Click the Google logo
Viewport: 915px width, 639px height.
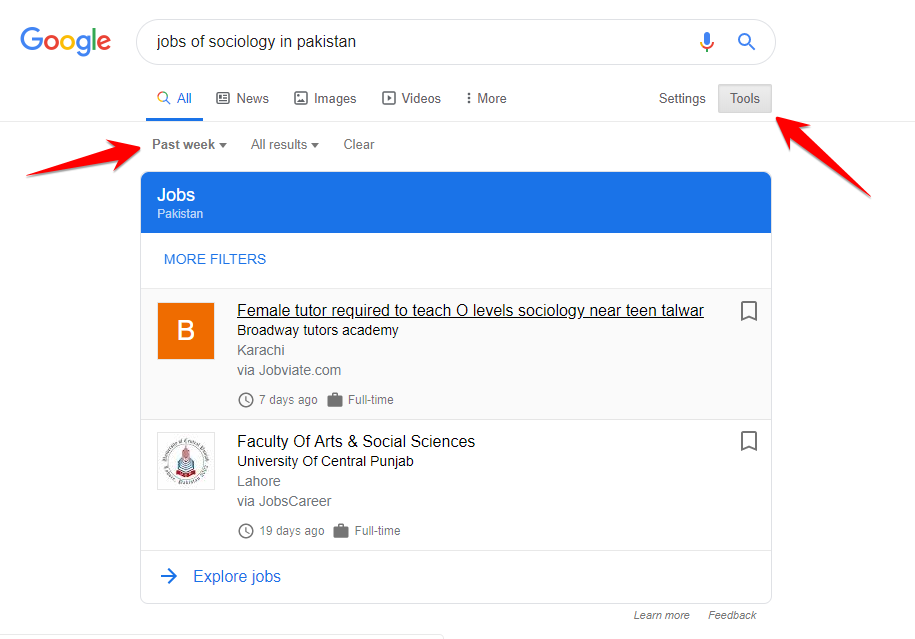[x=65, y=41]
